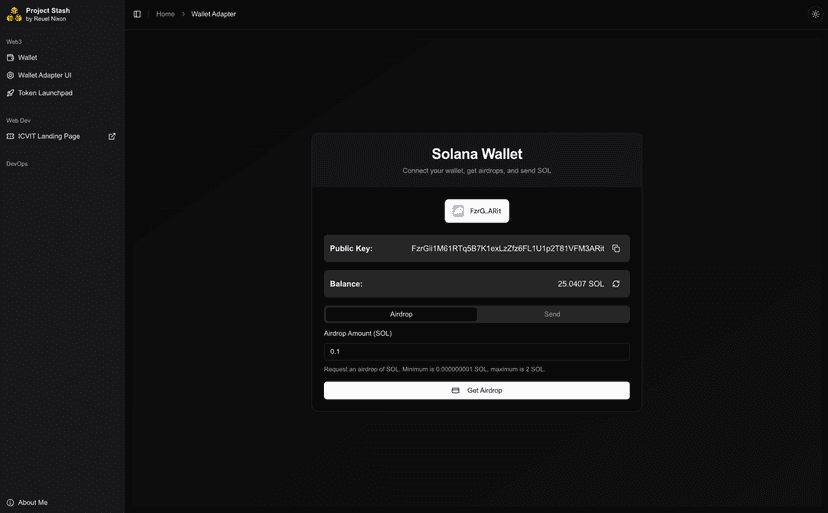Click the ICVIT ticket icon
This screenshot has height=513, width=828.
(x=10, y=136)
